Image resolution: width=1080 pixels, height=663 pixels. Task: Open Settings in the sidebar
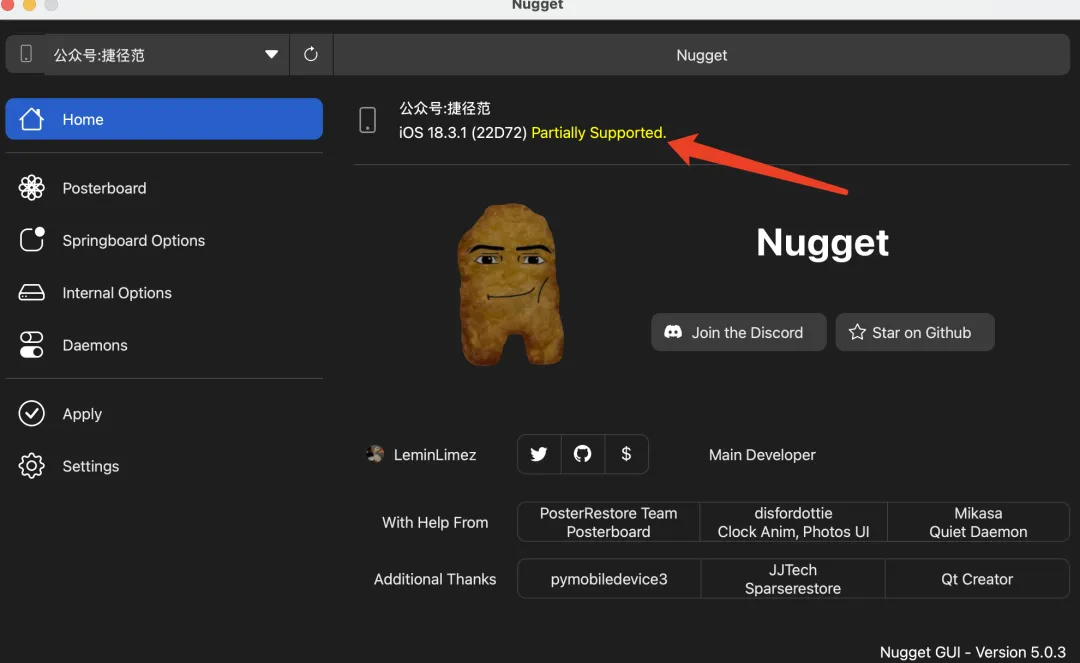tap(164, 466)
